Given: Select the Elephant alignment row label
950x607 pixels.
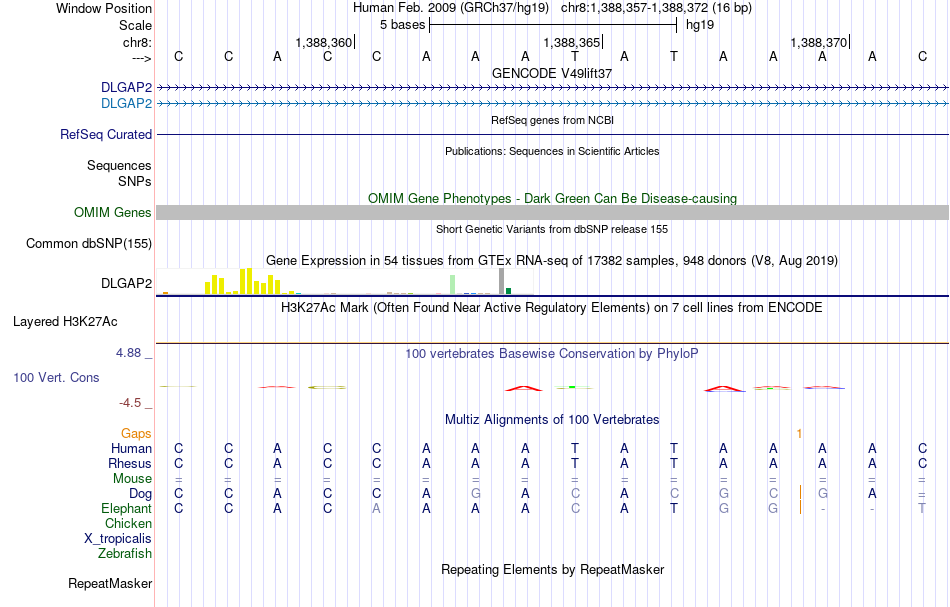Looking at the screenshot, I should tap(127, 509).
